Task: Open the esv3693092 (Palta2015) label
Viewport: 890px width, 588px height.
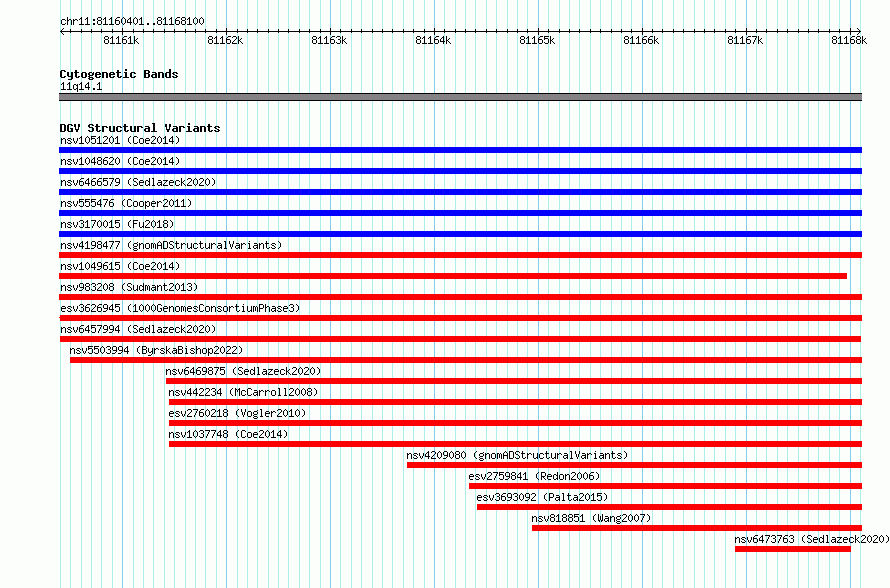Action: (542, 497)
